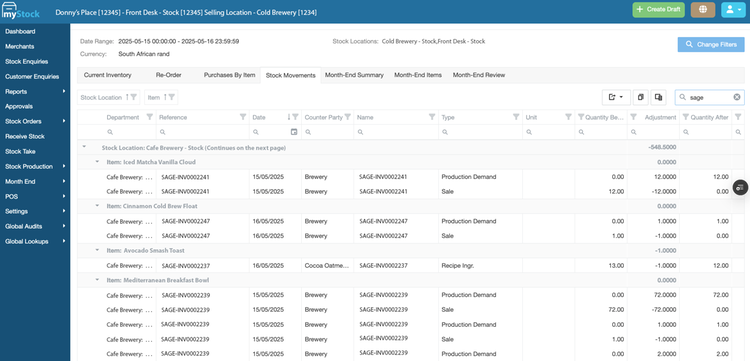Viewport: 750px width, 361px height.
Task: Click the Stock Location grouping chip
Action: pos(109,97)
